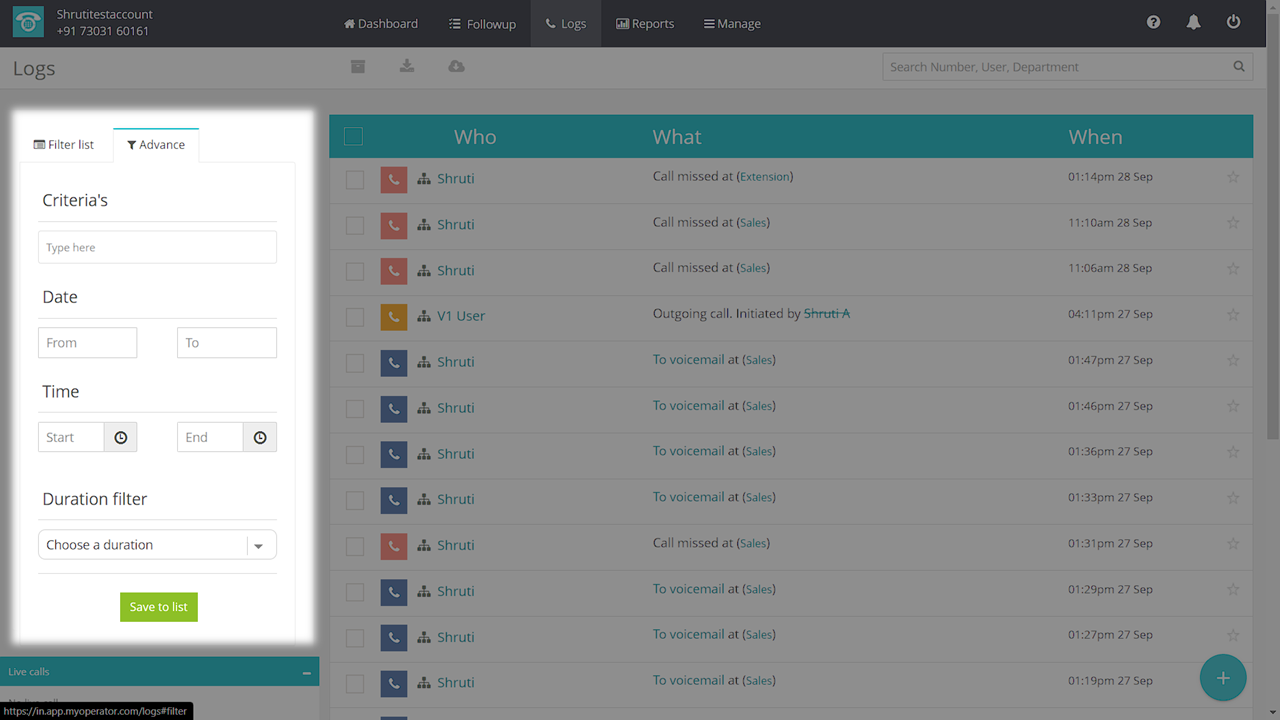This screenshot has height=720, width=1280.
Task: Click the archive box icon in toolbar
Action: 357,66
